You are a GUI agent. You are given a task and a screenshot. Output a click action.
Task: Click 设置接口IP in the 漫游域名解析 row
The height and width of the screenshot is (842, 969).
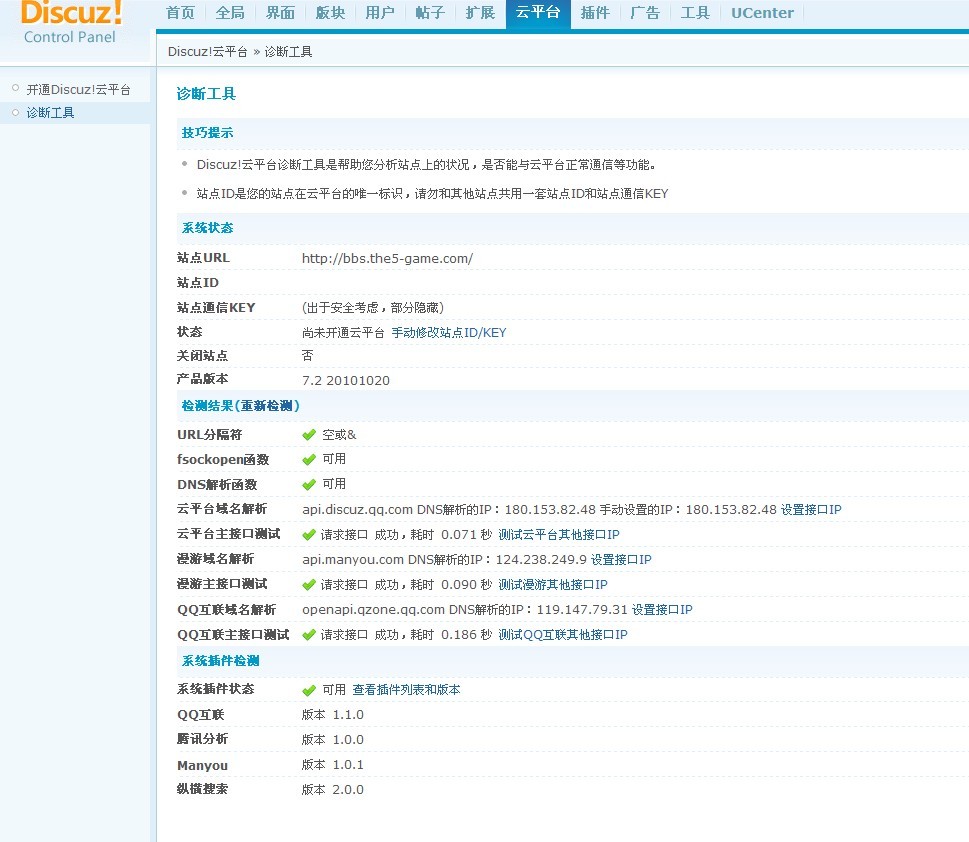coord(621,559)
